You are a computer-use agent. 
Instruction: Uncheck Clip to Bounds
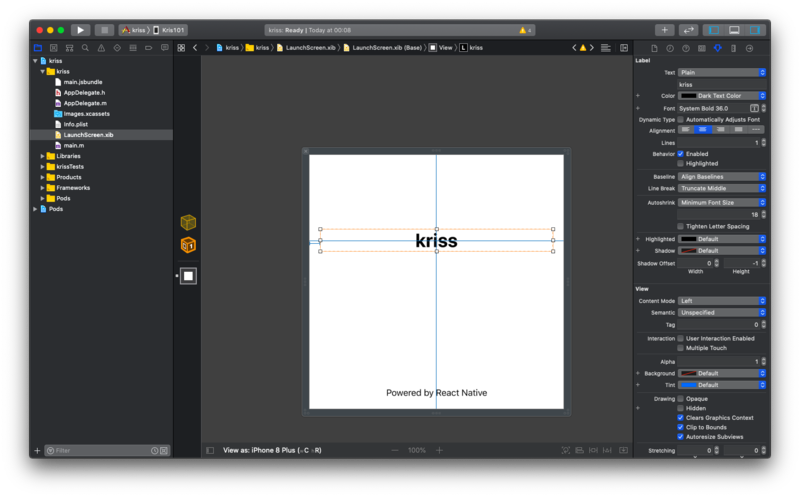click(680, 428)
